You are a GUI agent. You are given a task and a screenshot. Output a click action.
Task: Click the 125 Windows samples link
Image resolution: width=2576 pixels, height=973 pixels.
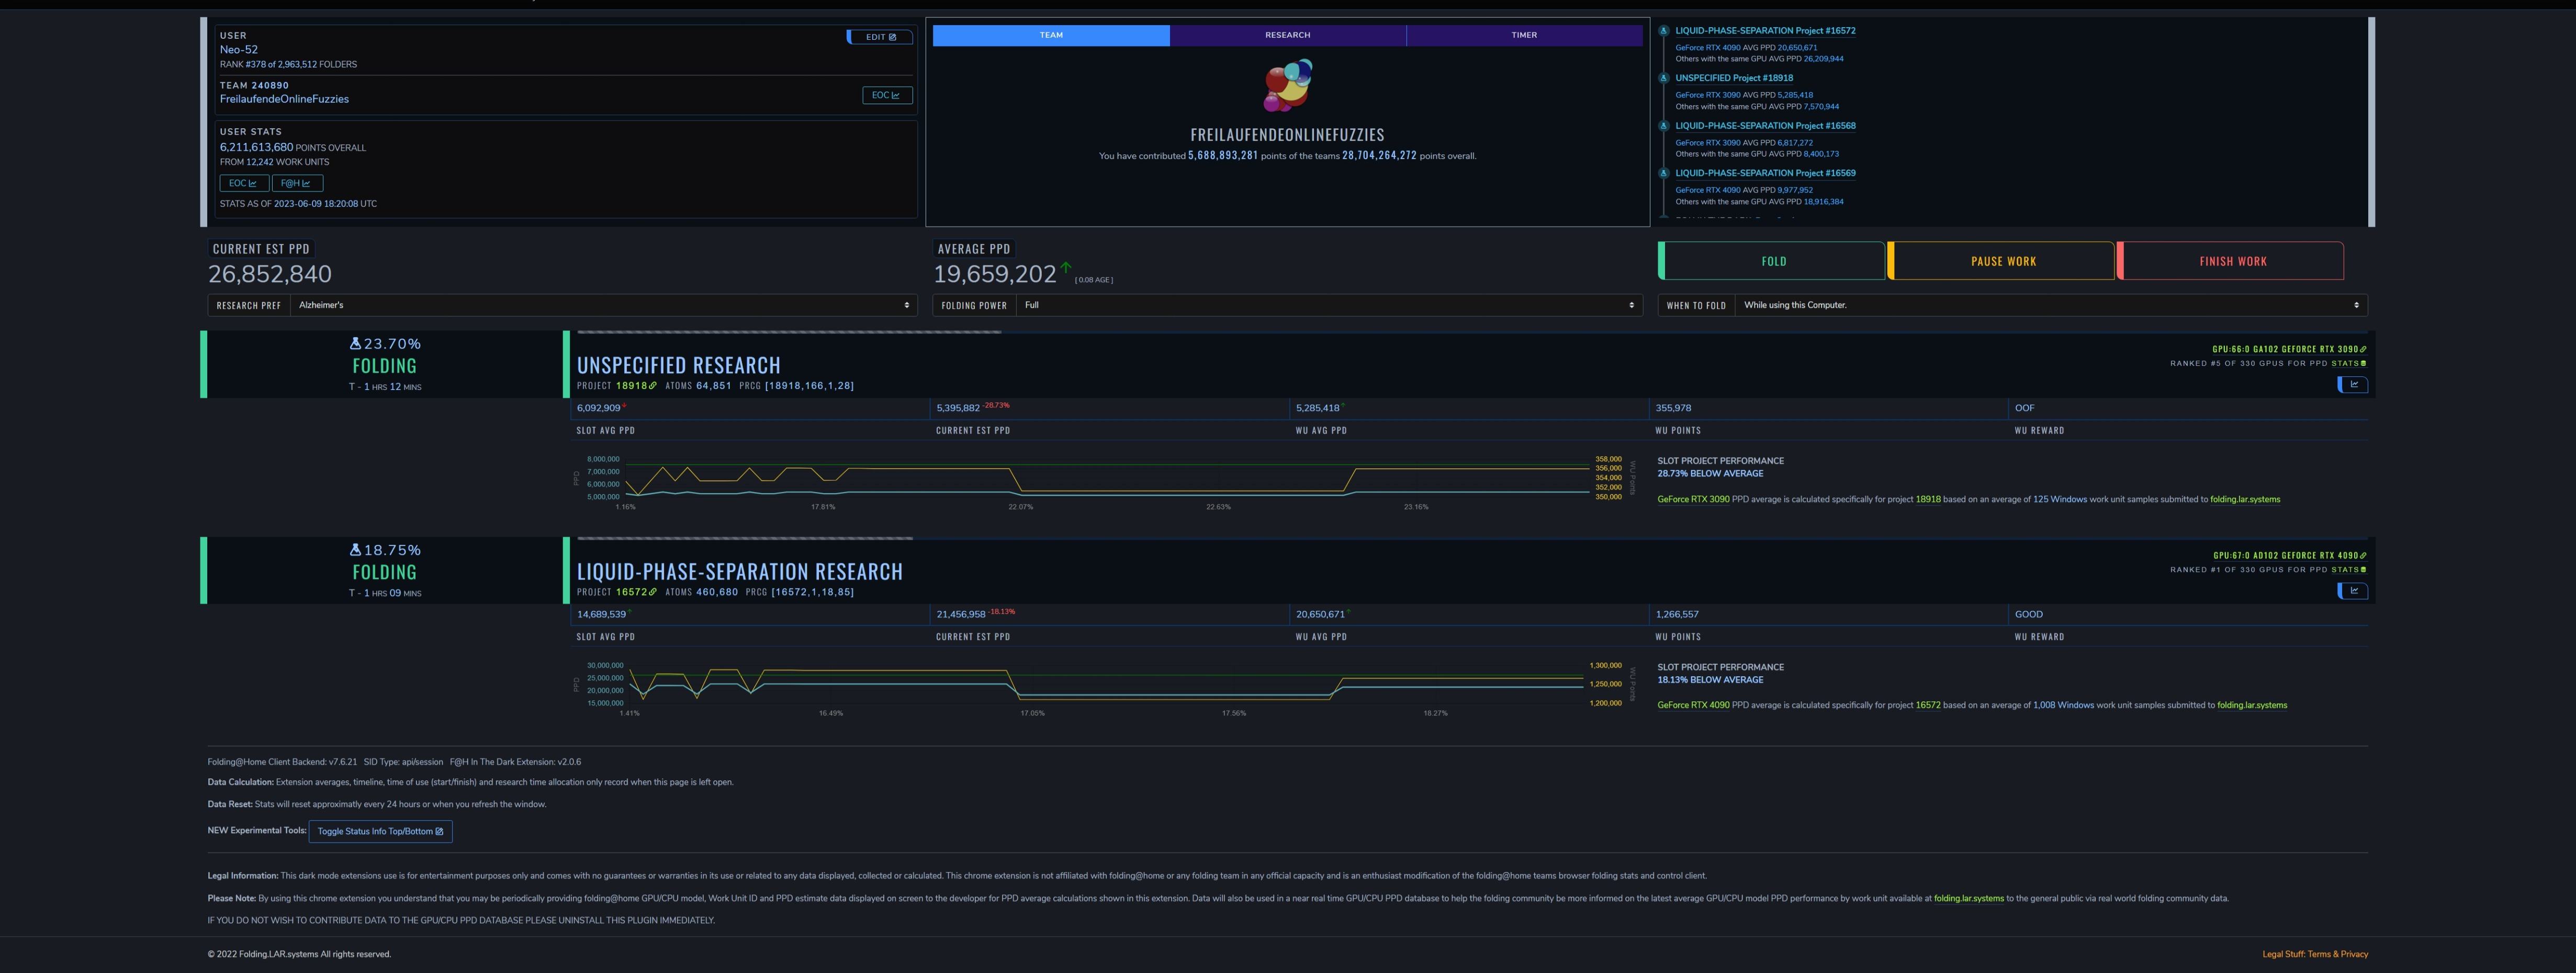point(2059,499)
